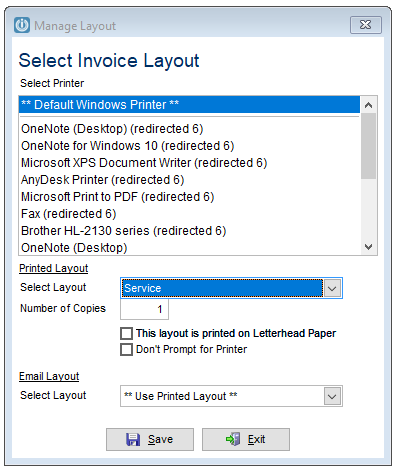Viewport: 396px width, 469px height.
Task: Click the Select Invoice Layout heading
Action: click(x=109, y=61)
